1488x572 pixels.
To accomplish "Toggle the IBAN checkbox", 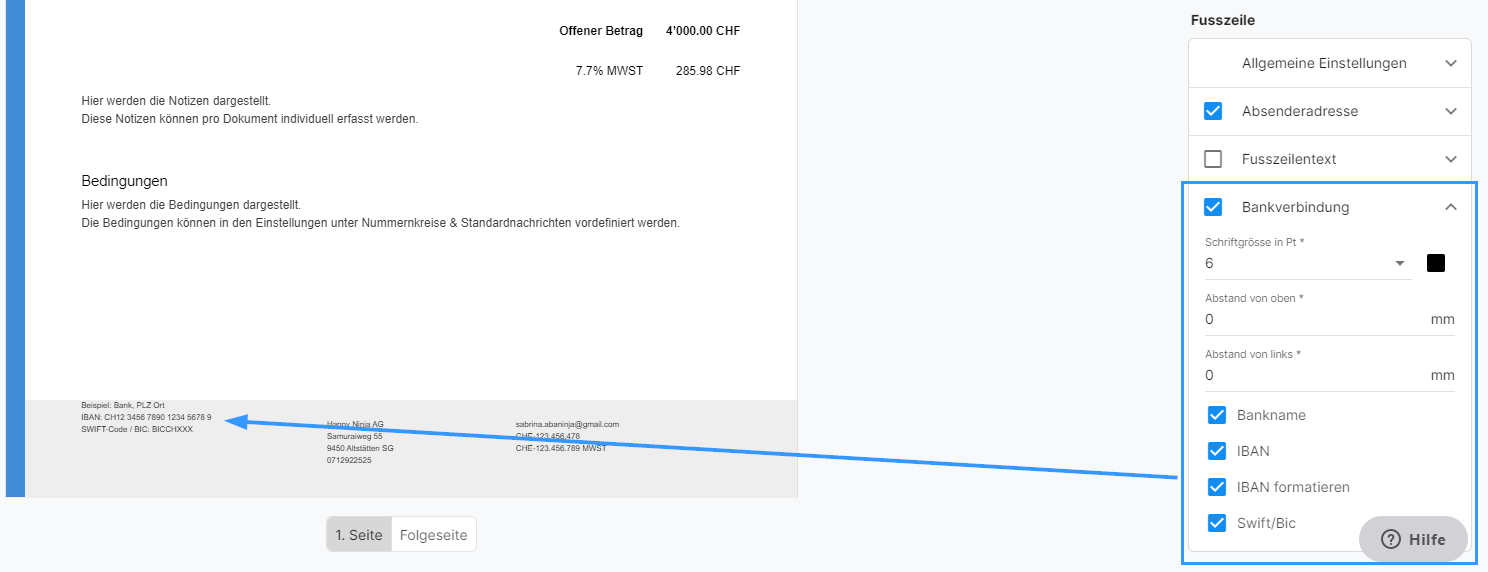I will point(1217,451).
